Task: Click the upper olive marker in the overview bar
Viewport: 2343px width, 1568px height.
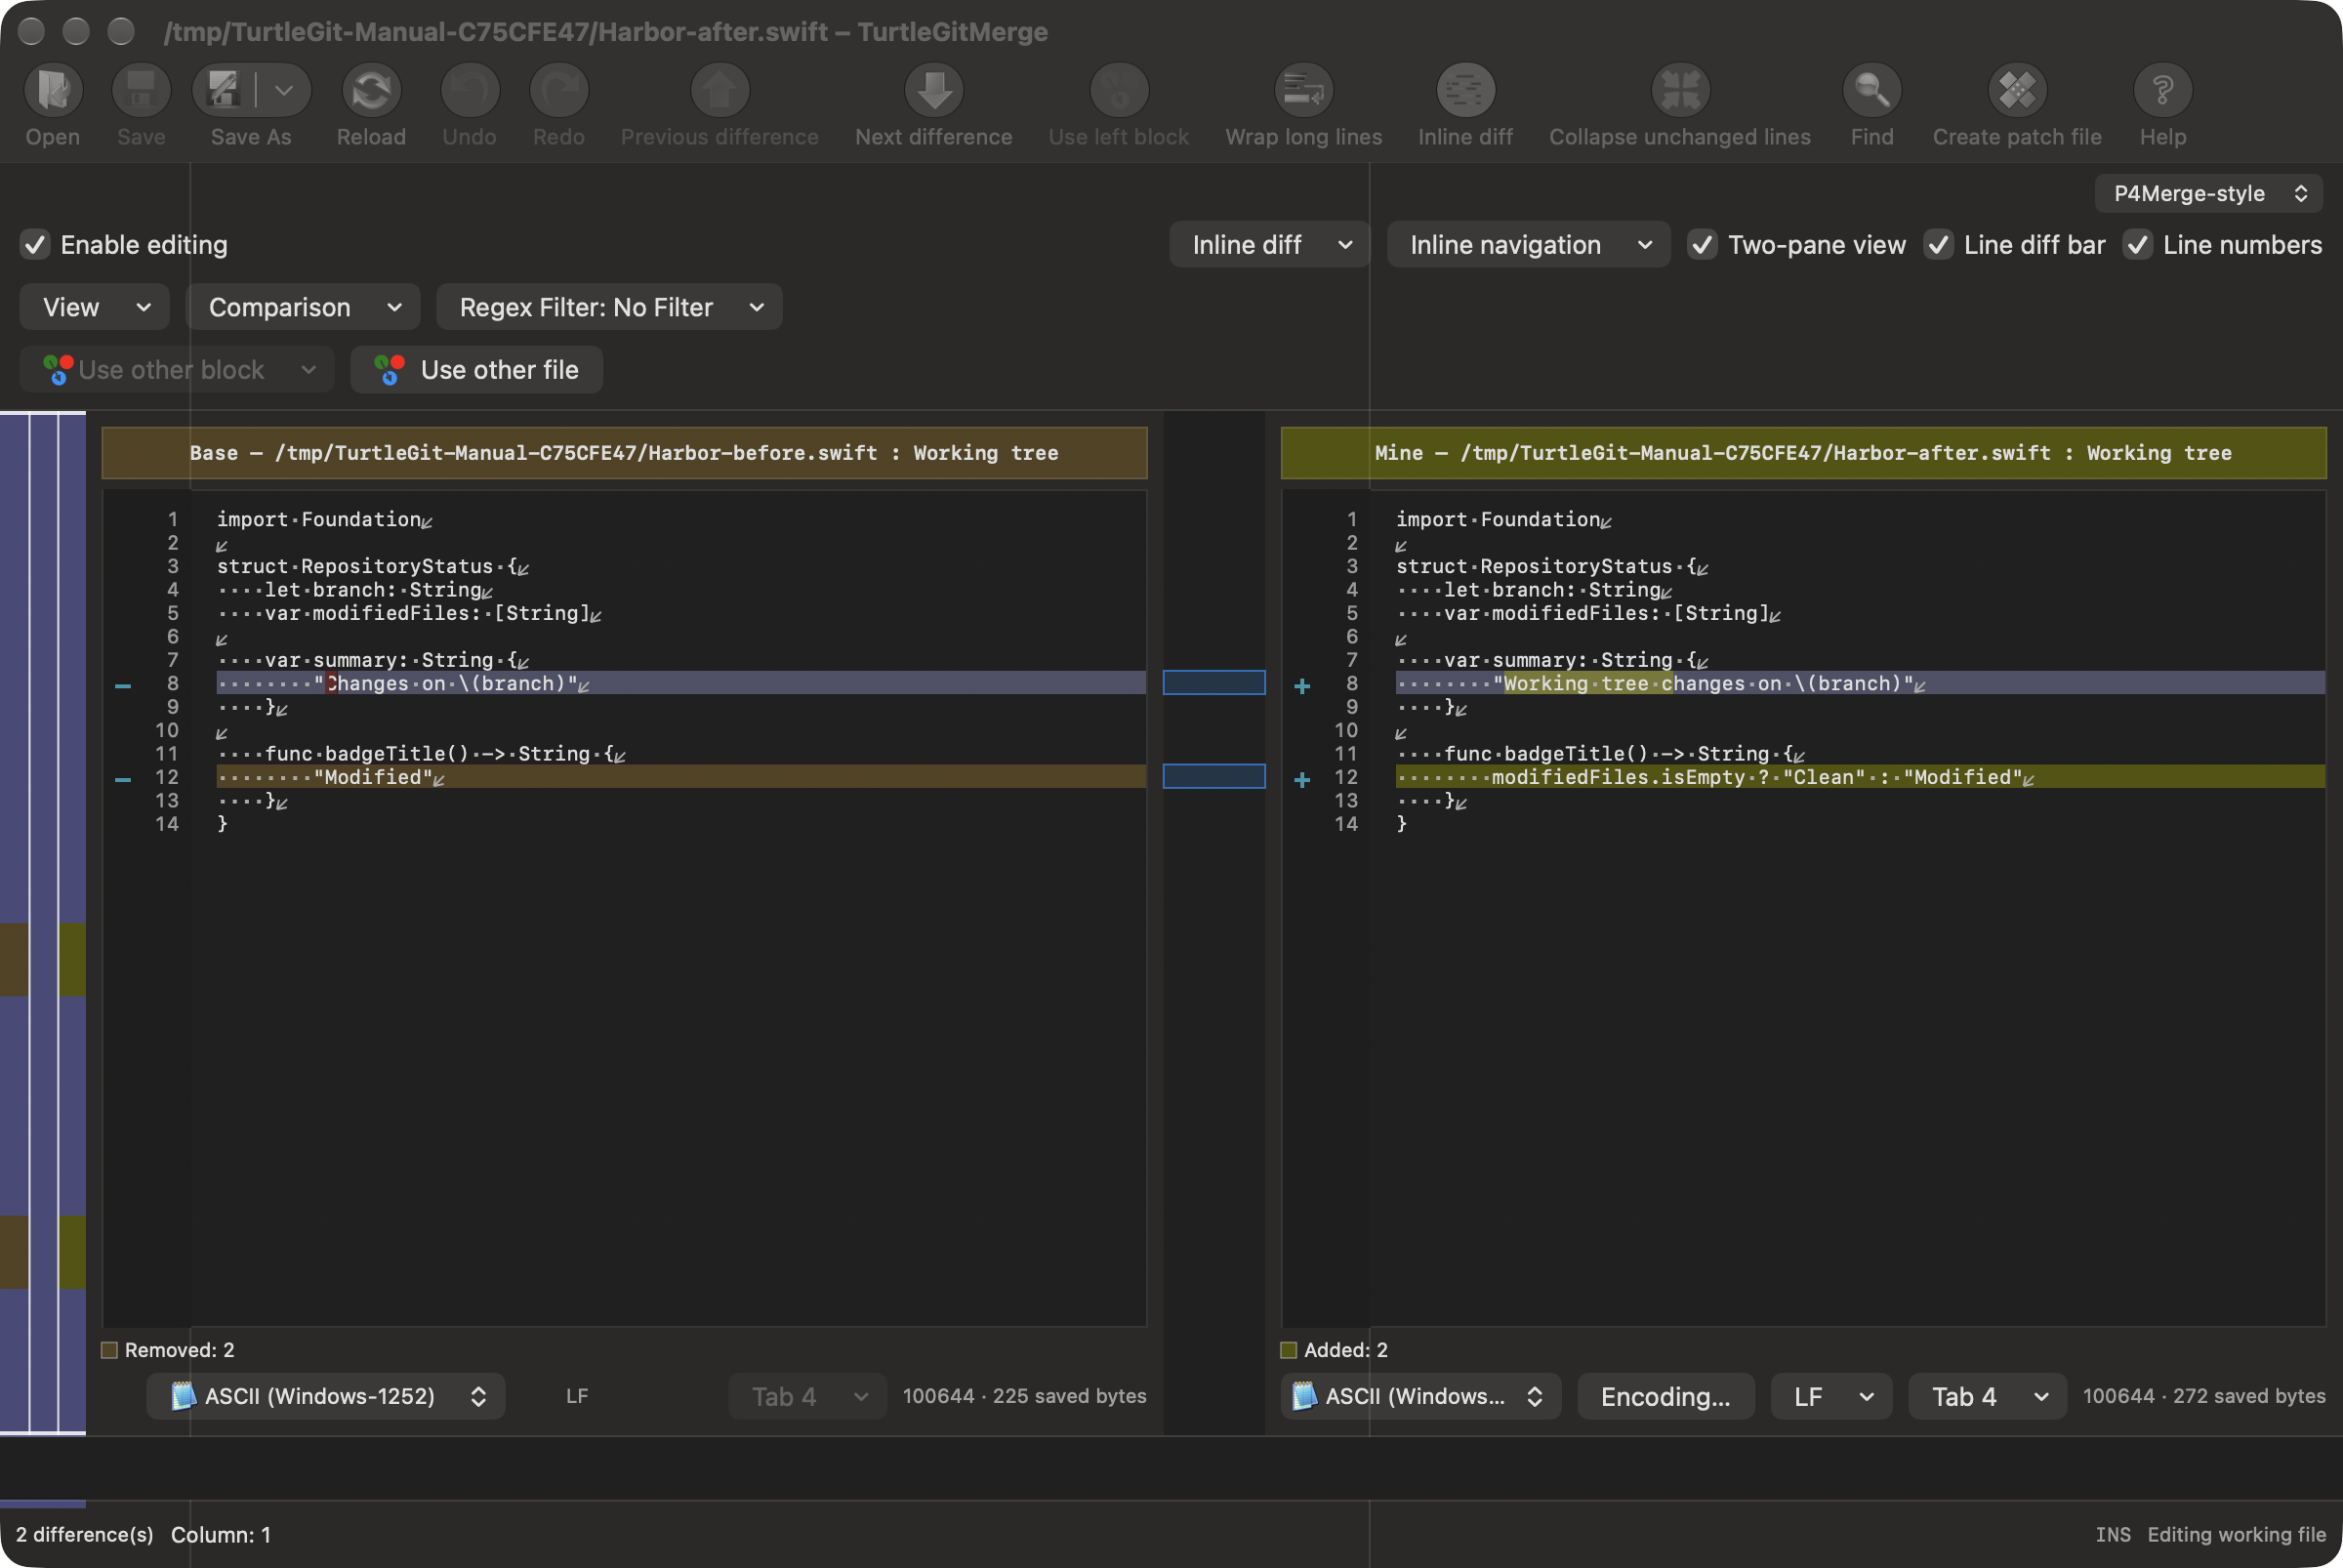Action: pos(72,960)
